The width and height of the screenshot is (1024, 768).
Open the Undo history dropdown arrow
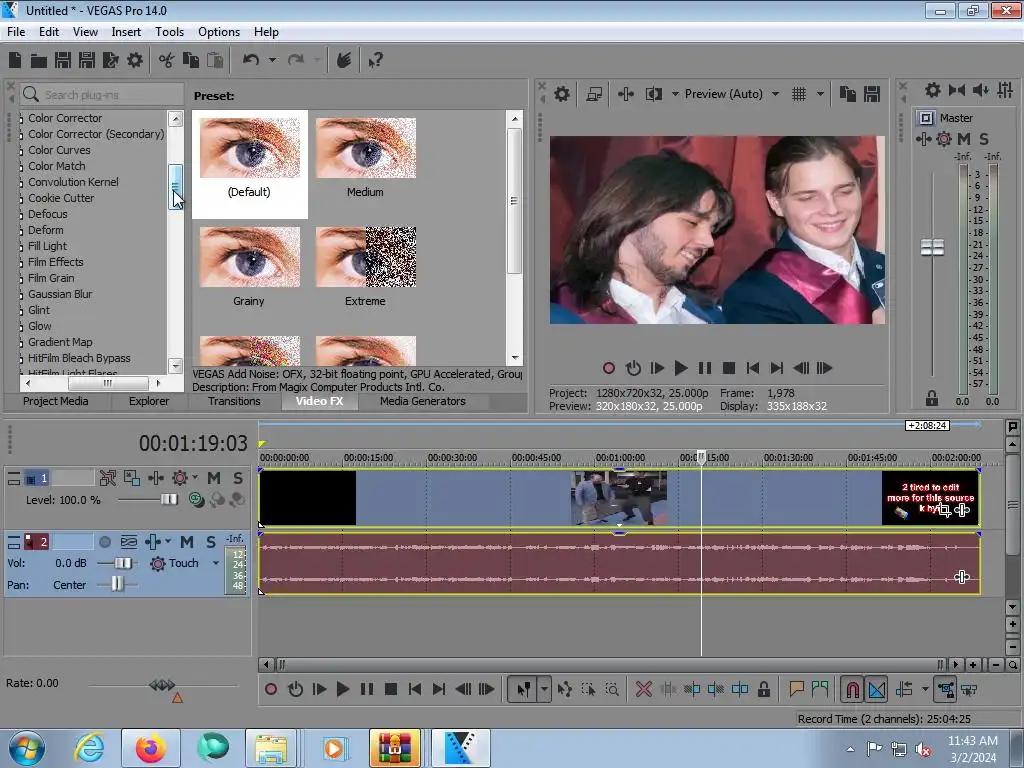[x=272, y=60]
